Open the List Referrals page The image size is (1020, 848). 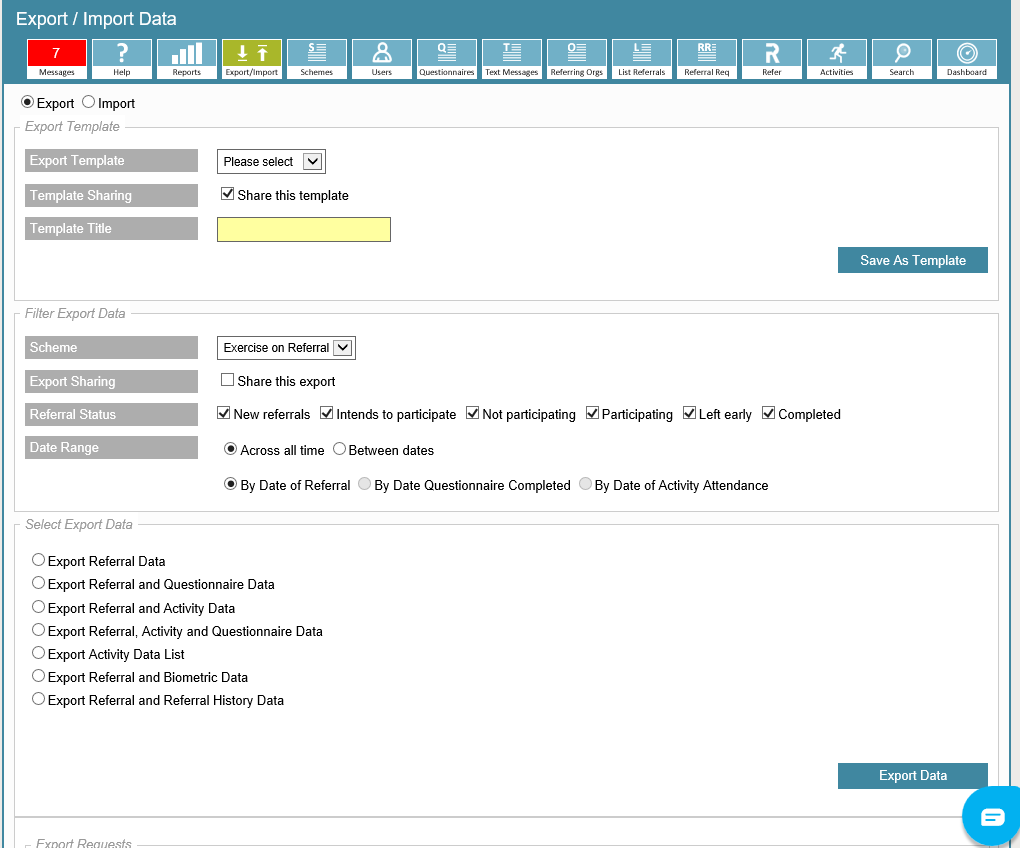[642, 59]
